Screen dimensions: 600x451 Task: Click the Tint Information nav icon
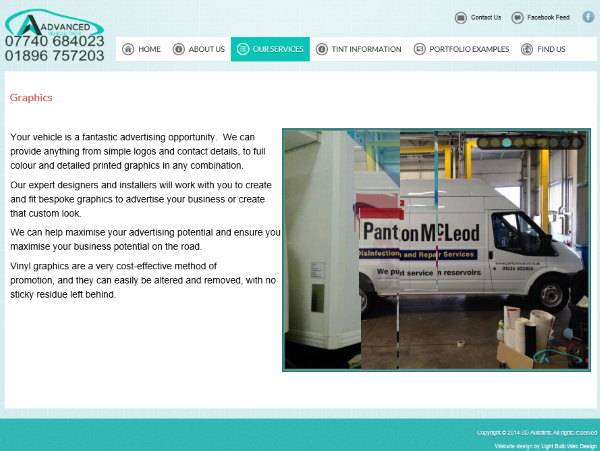click(x=321, y=49)
